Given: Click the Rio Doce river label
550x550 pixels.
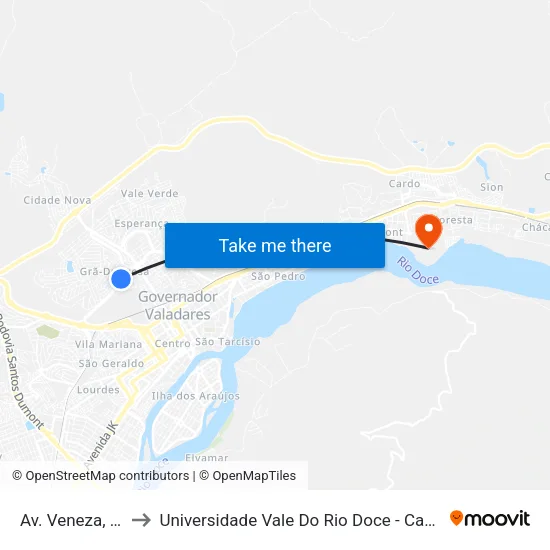Looking at the screenshot, I should click(418, 270).
